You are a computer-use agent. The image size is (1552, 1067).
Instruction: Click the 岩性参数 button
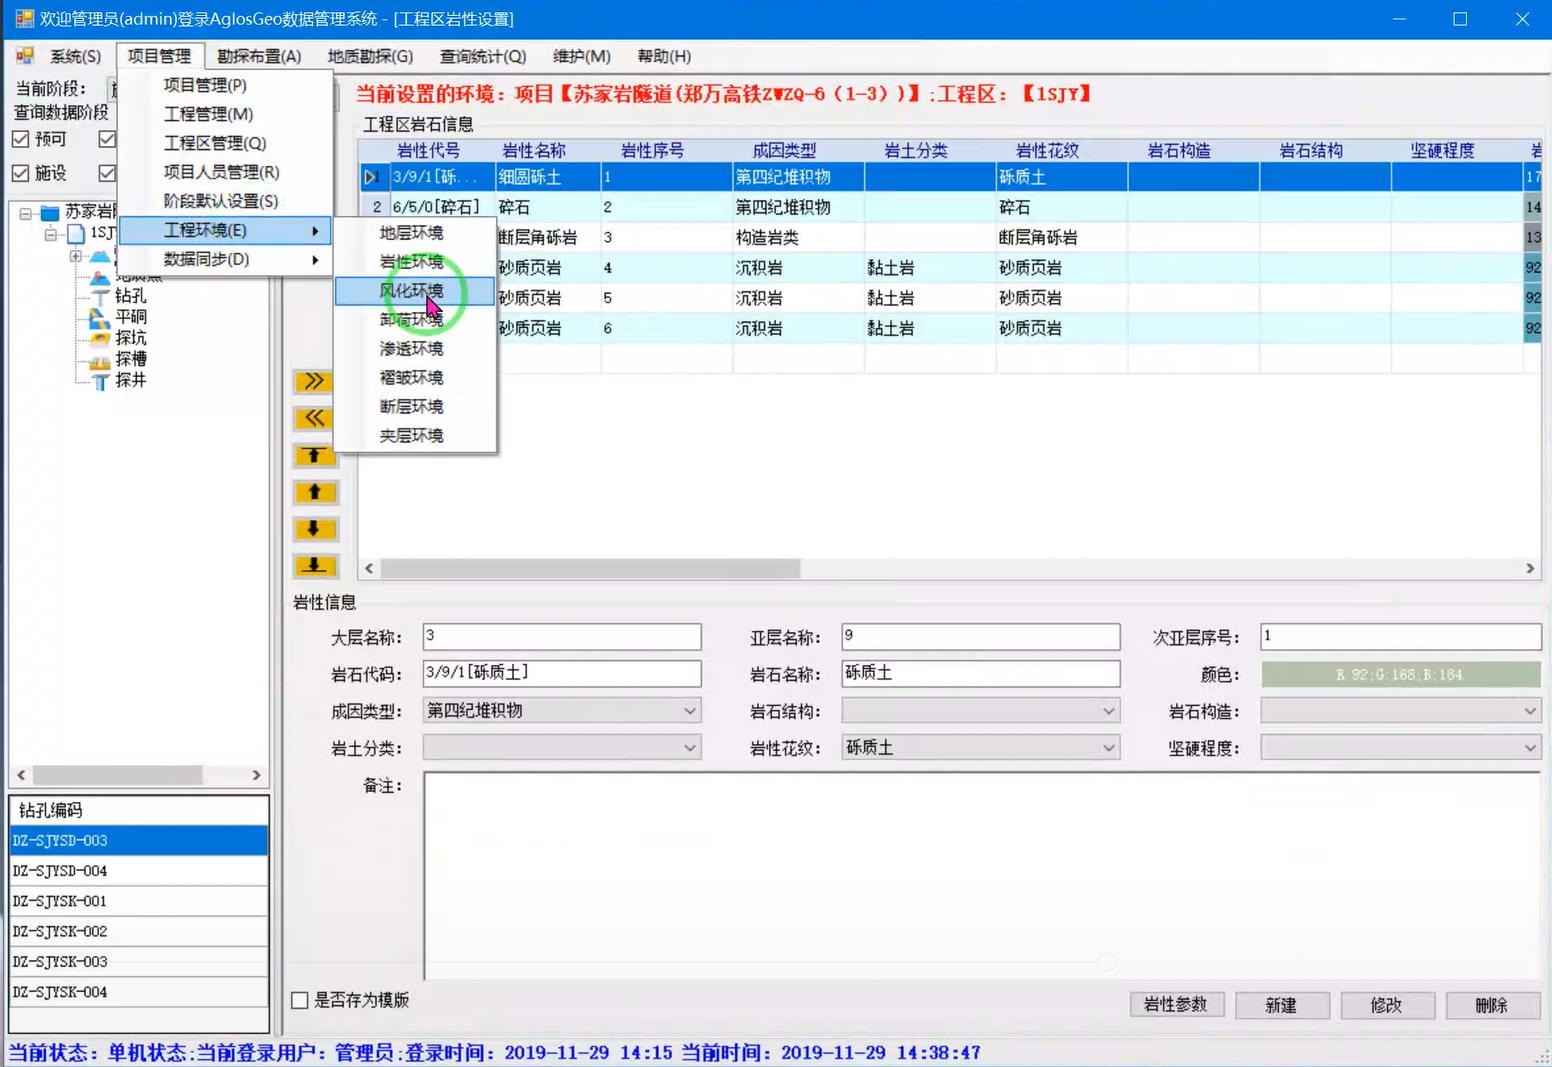1176,1005
